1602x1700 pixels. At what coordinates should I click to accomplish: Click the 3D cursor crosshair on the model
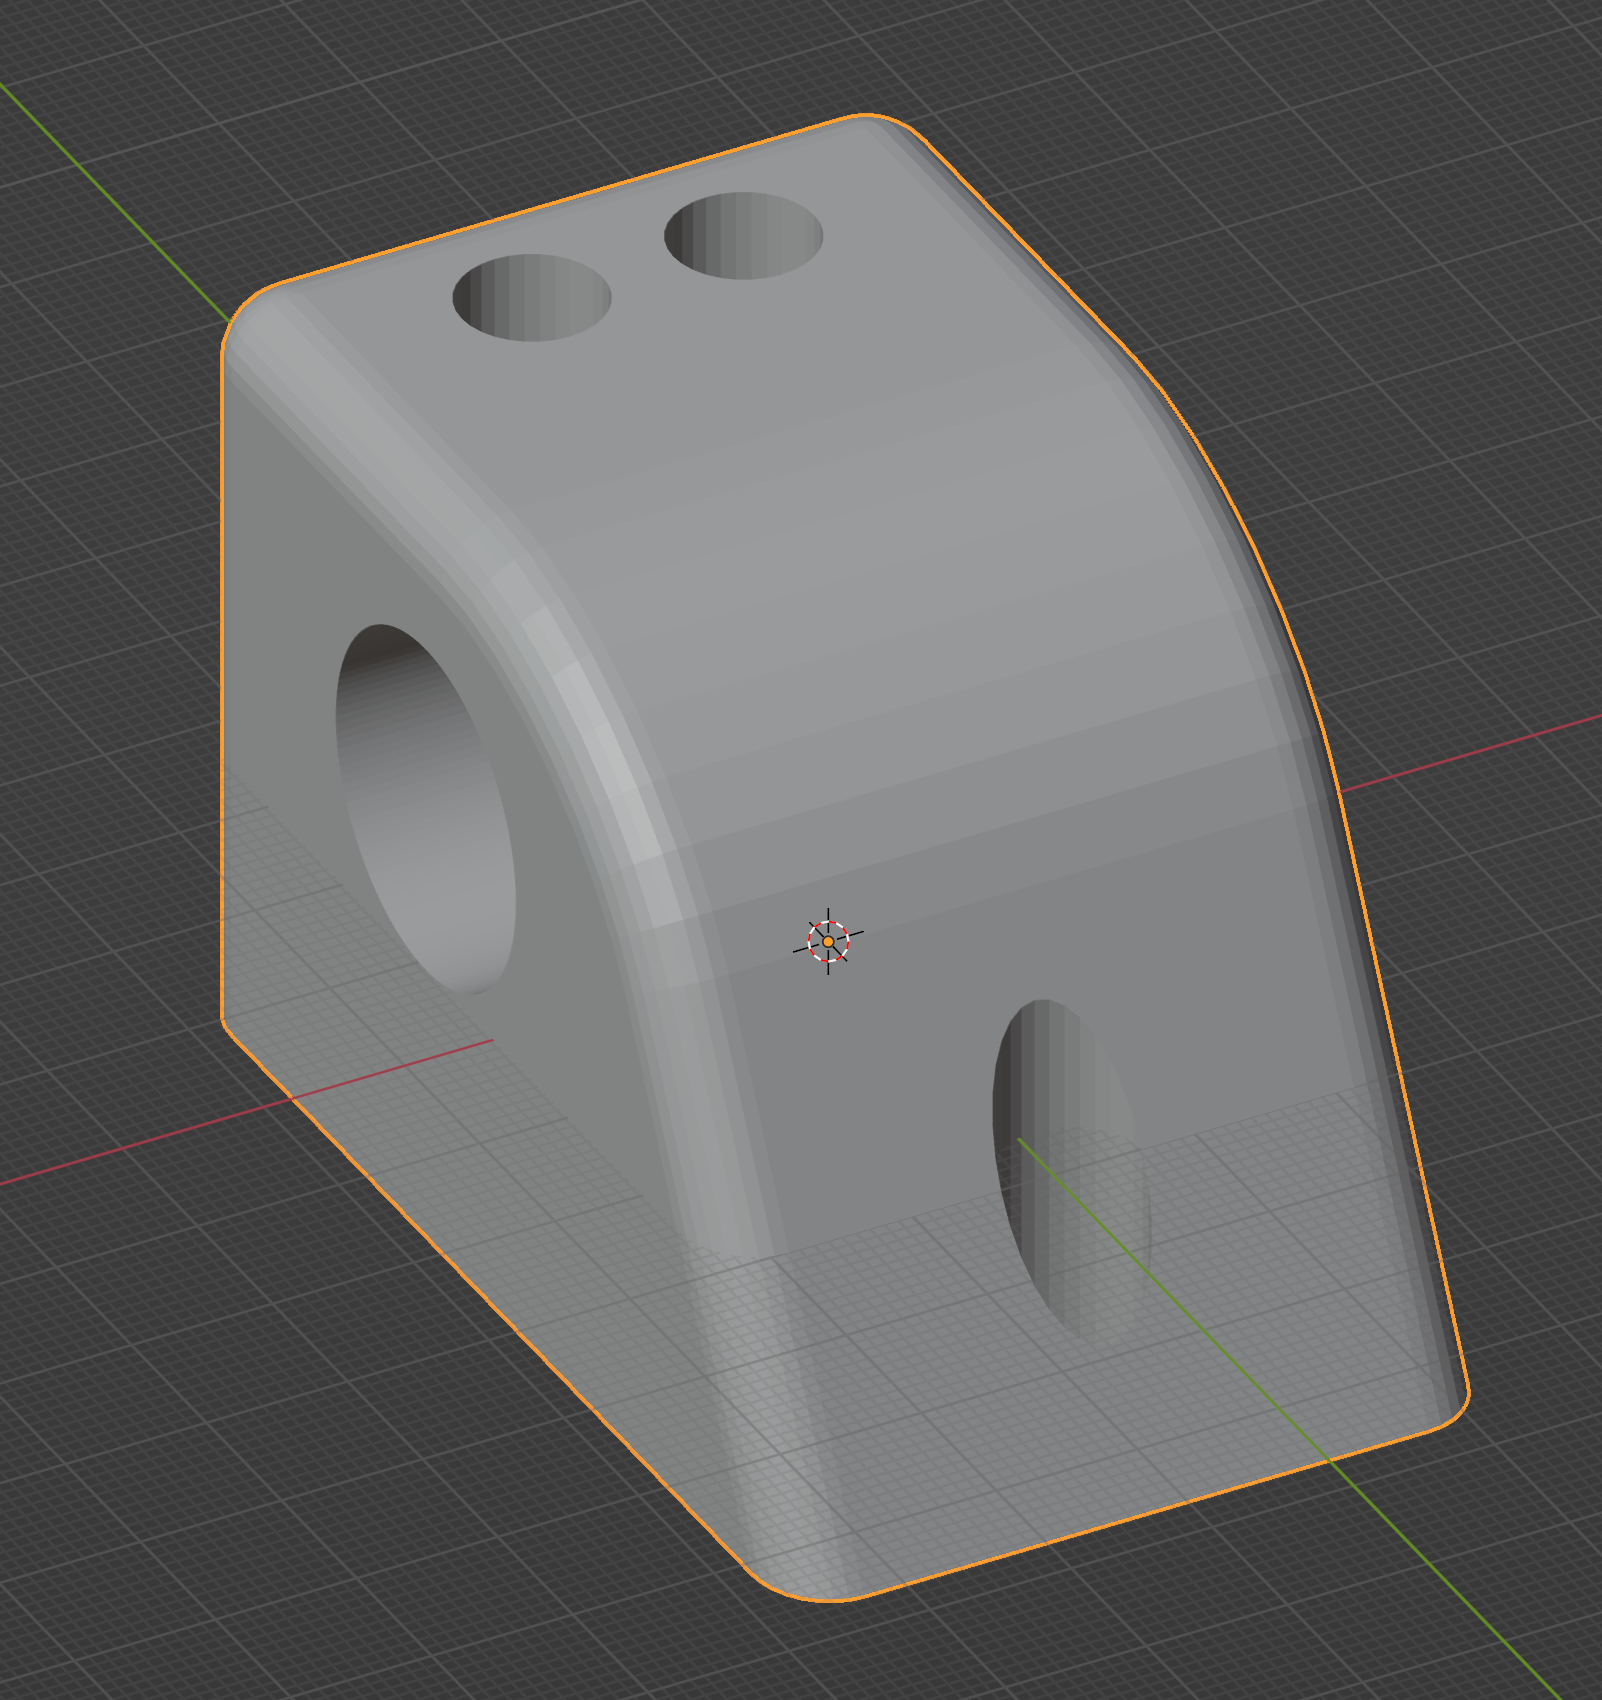click(x=828, y=941)
